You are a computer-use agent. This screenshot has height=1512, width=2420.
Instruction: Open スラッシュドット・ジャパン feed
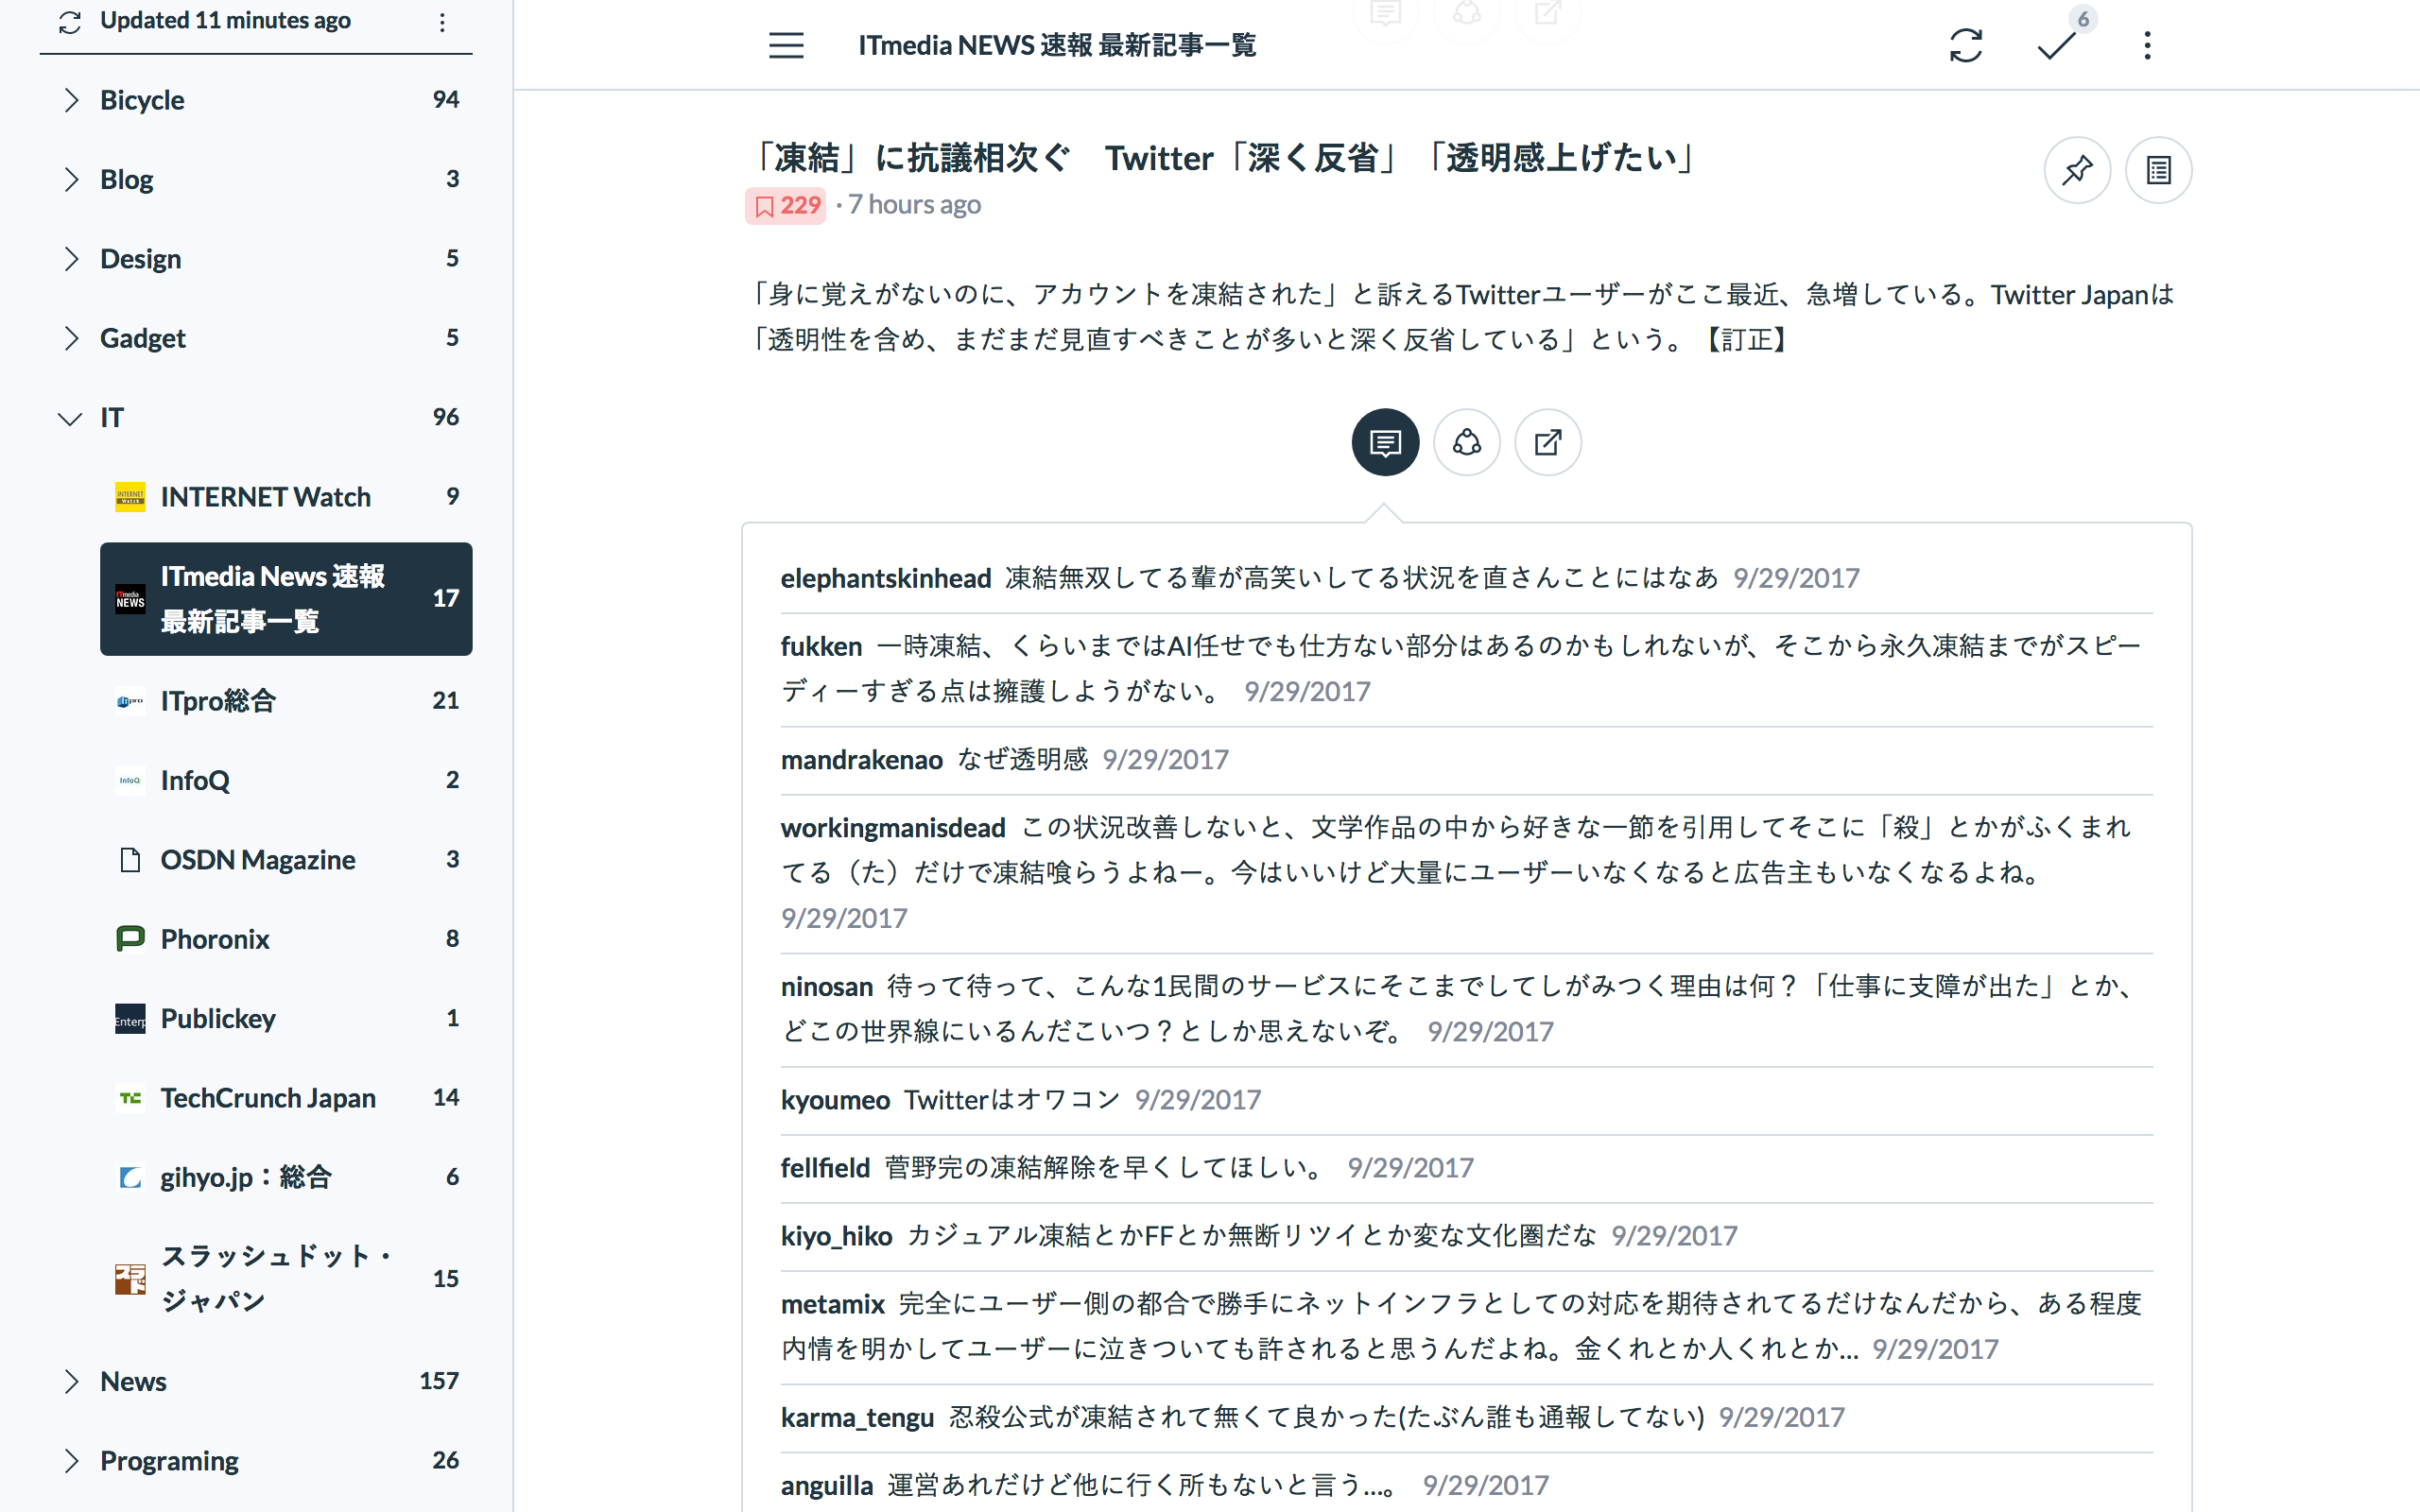[x=286, y=1279]
